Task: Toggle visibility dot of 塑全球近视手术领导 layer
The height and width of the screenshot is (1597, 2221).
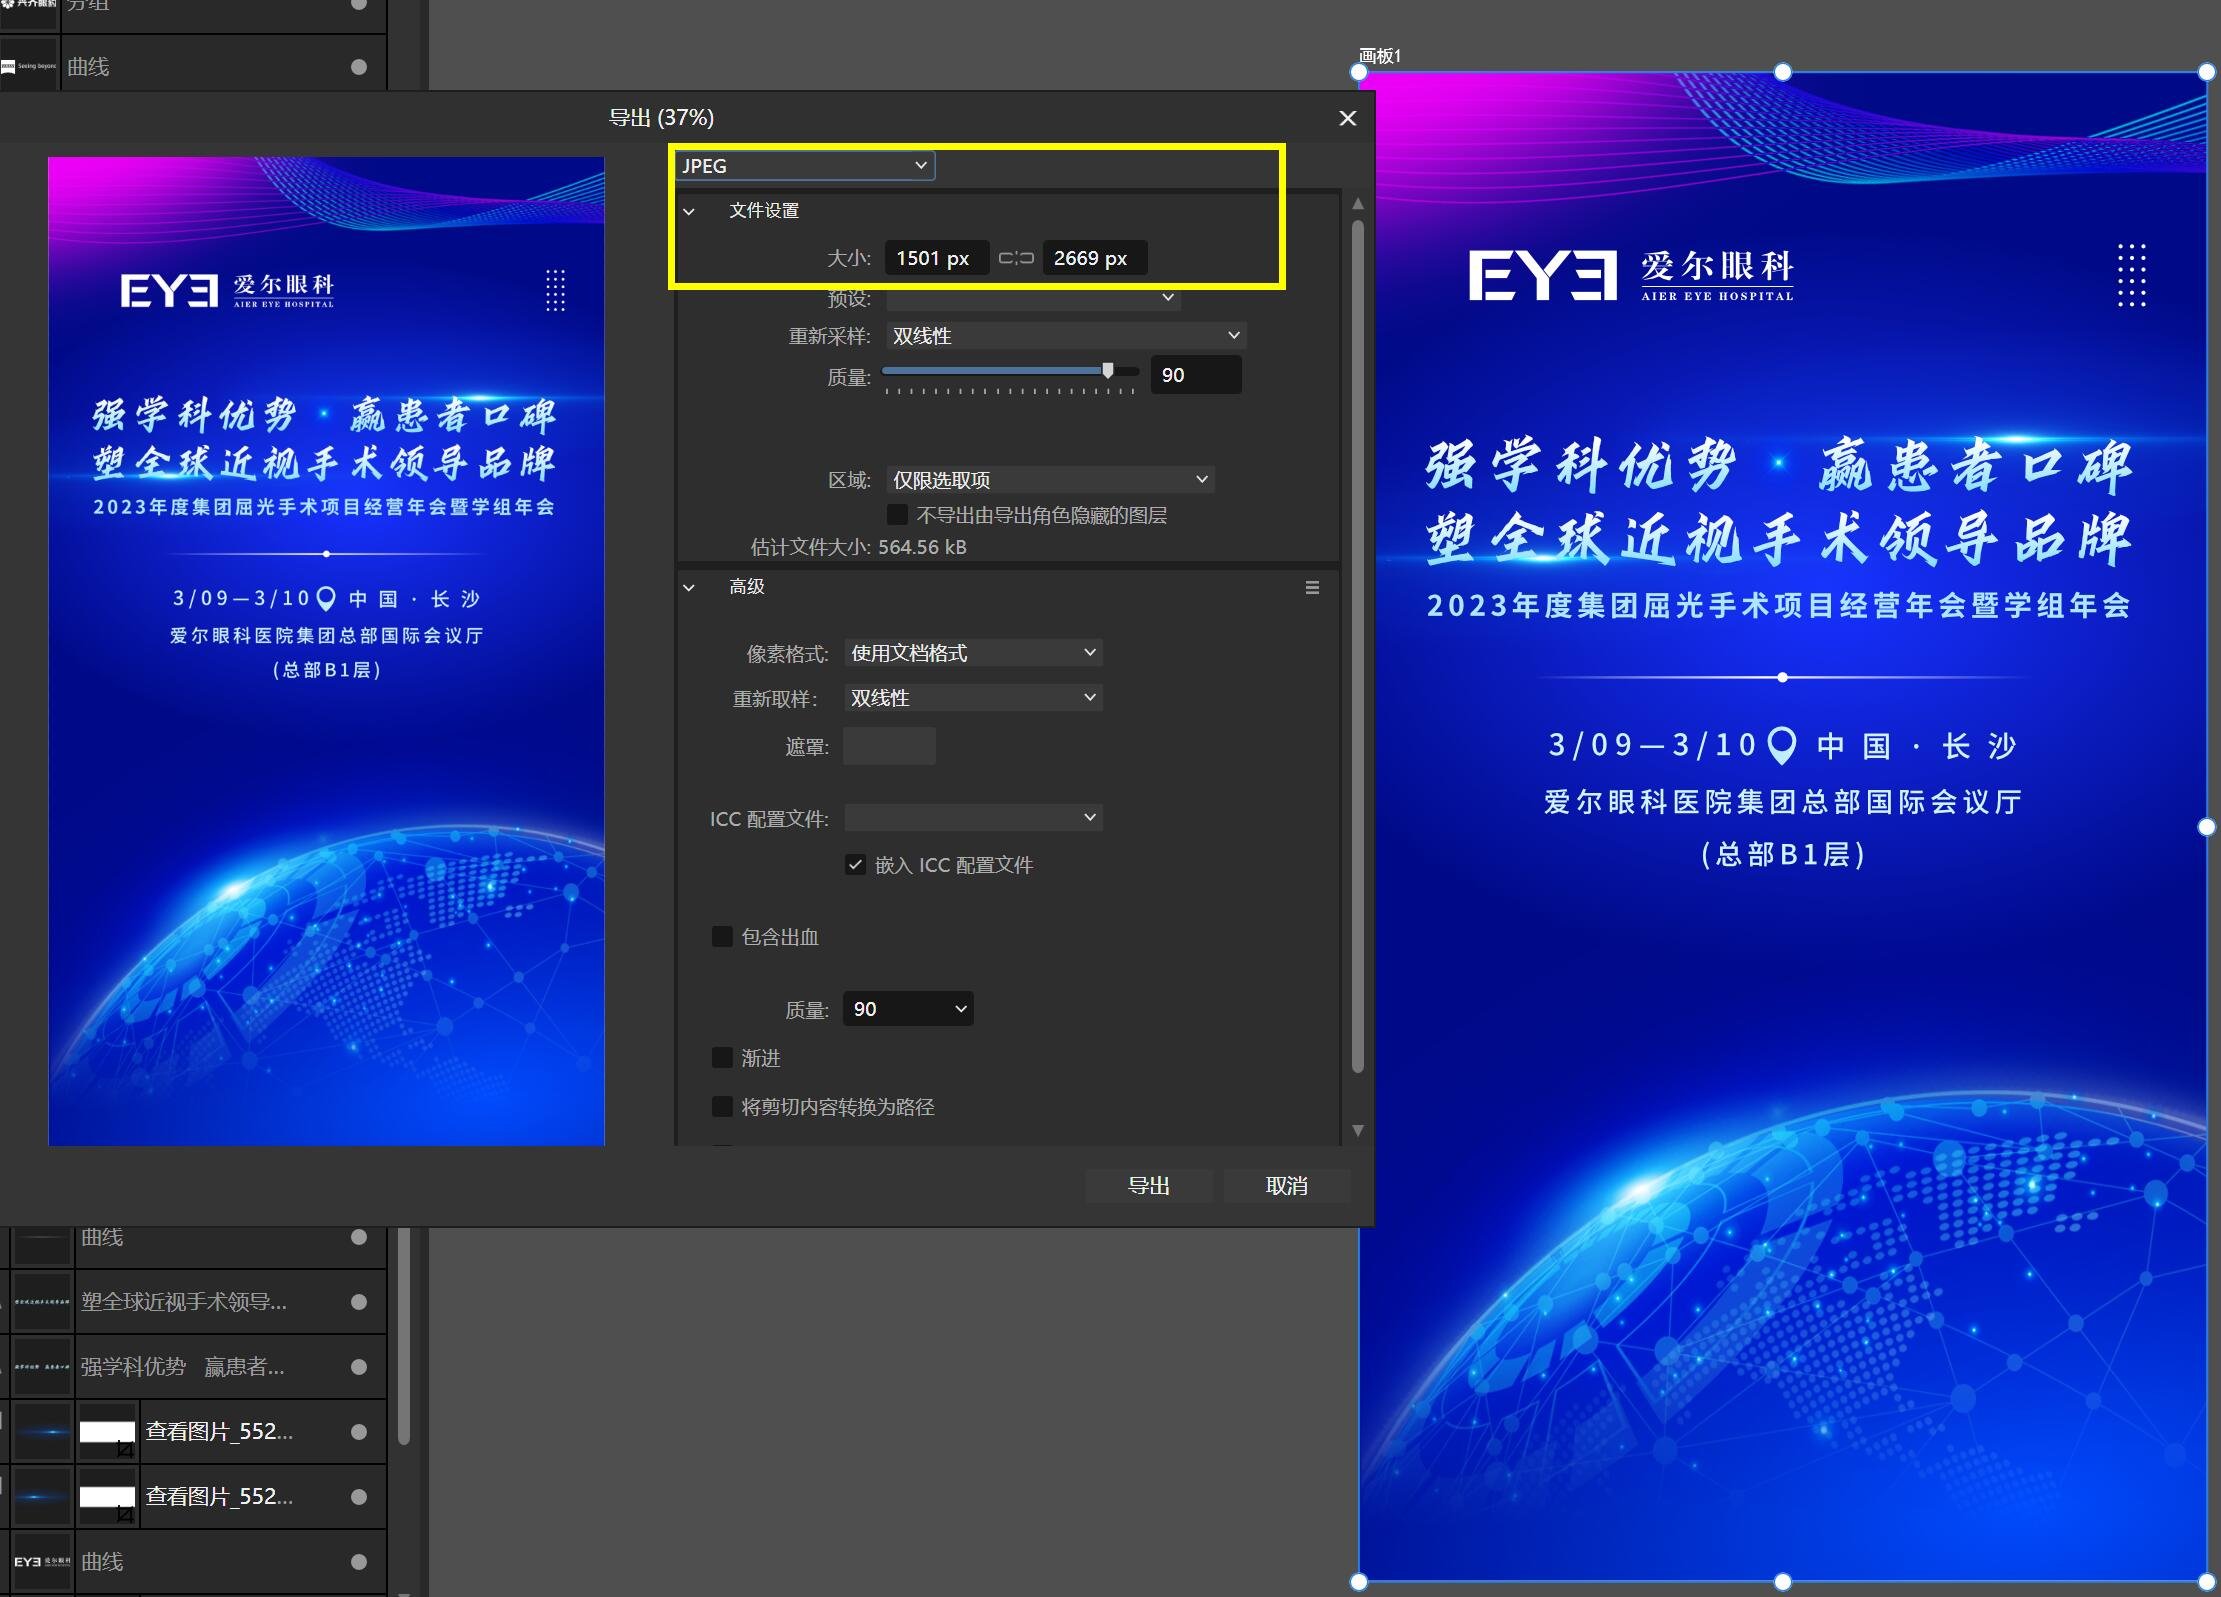Action: click(x=359, y=1302)
